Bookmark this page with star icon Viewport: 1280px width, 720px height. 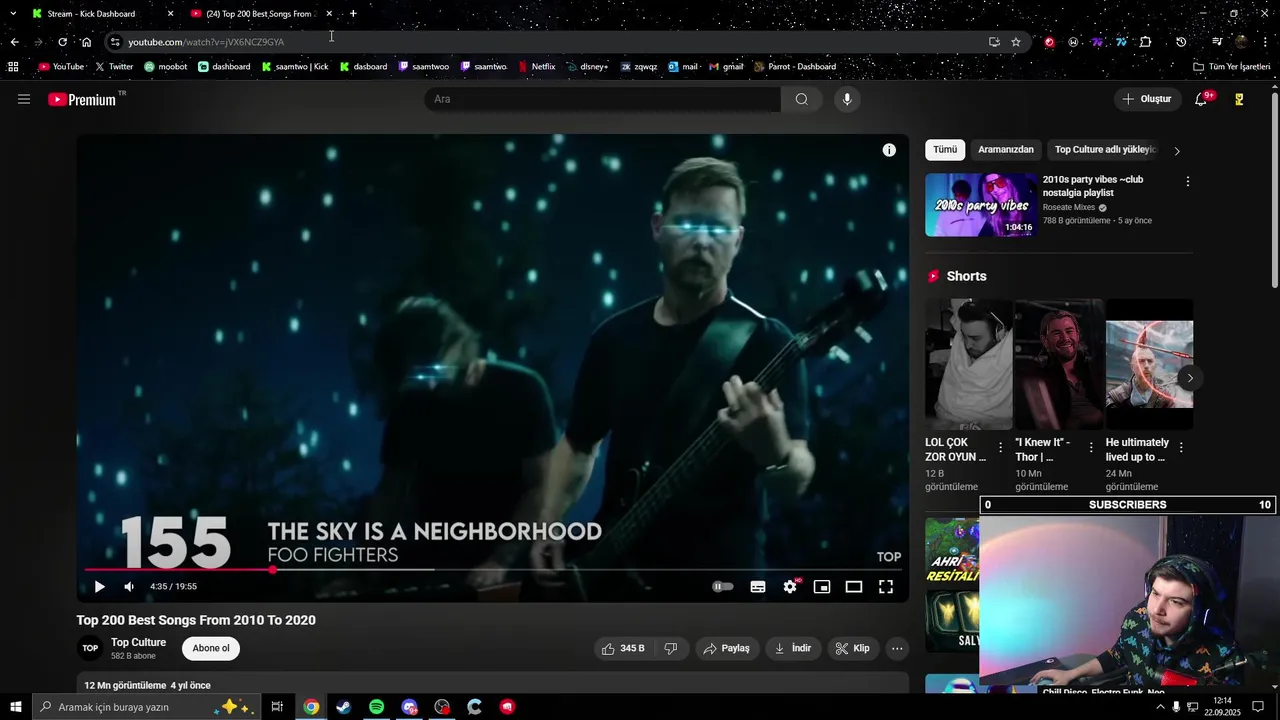1016,42
